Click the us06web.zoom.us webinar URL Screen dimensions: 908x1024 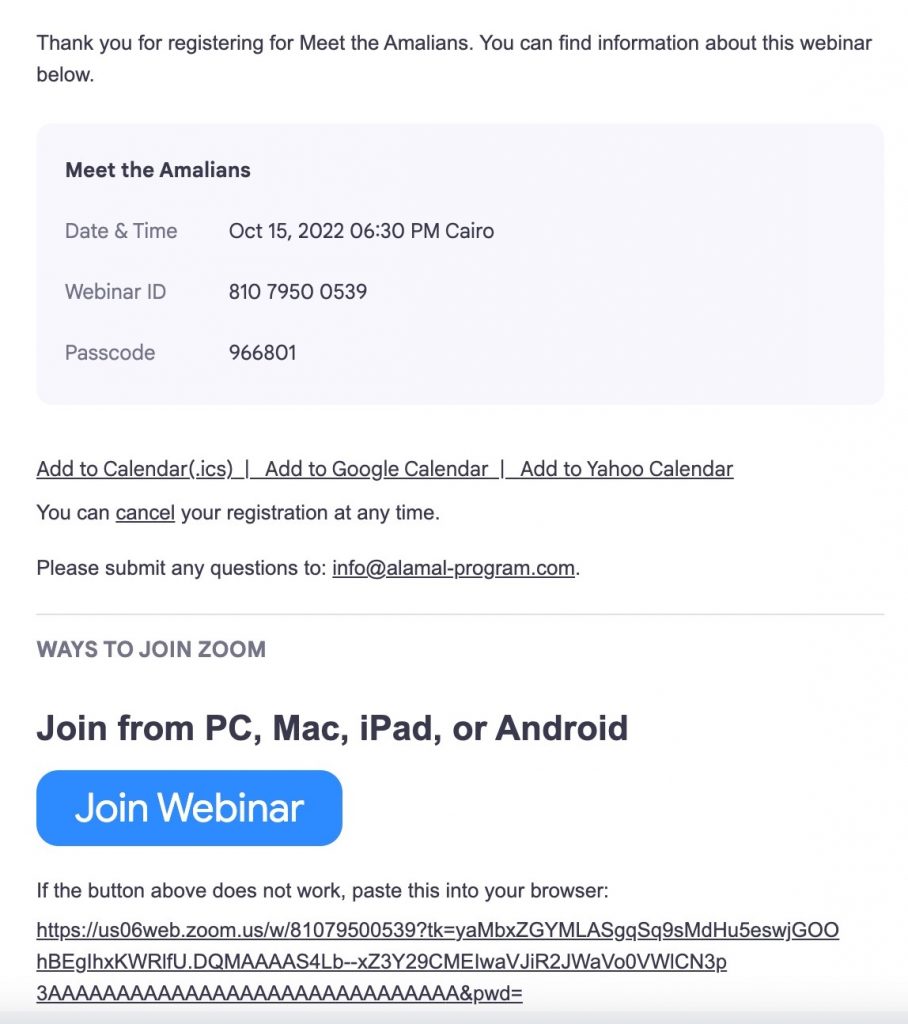click(437, 931)
